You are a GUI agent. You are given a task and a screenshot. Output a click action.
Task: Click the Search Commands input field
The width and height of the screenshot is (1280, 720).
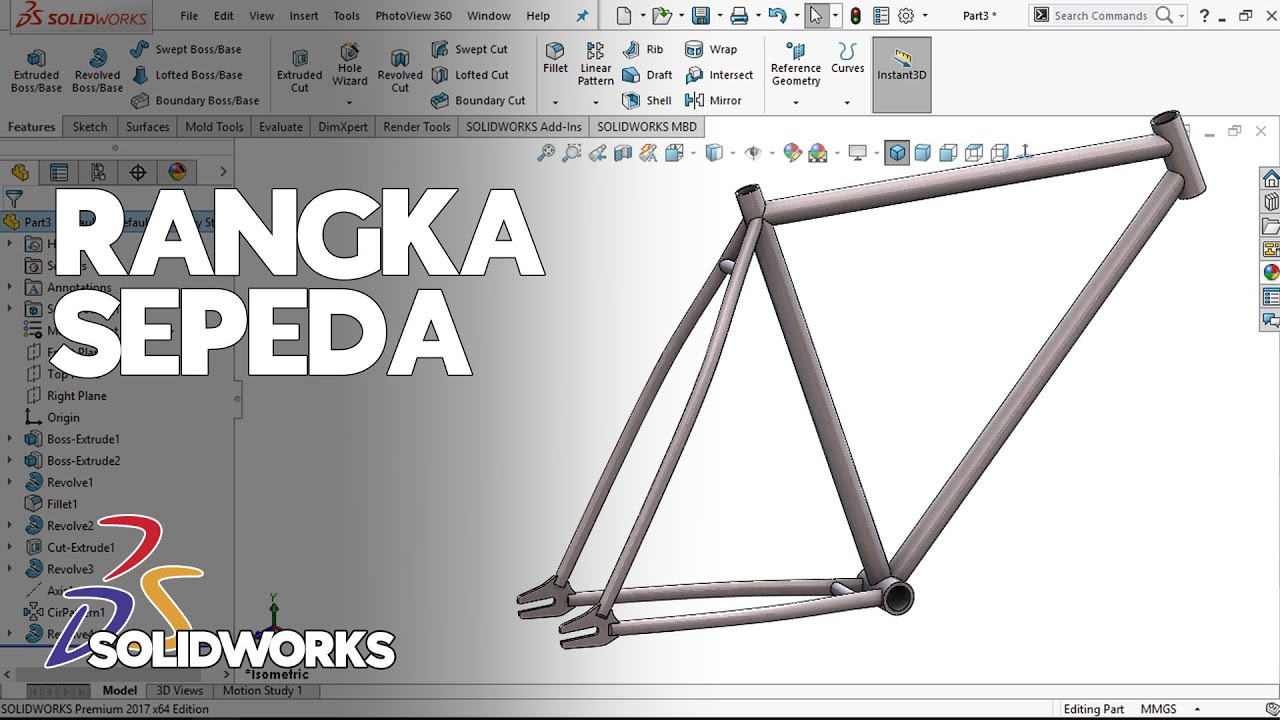point(1104,16)
